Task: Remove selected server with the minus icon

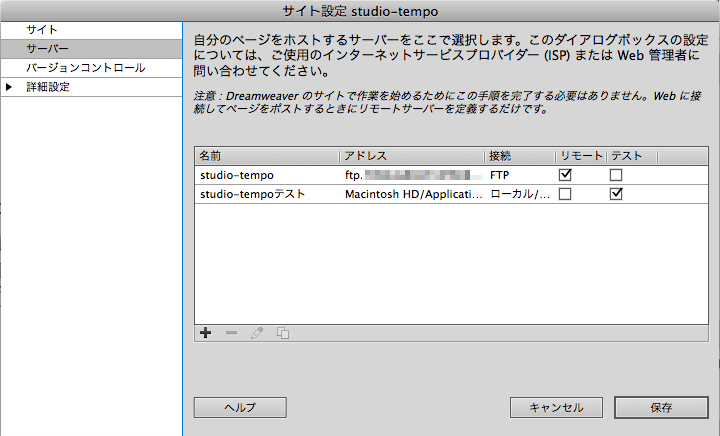Action: tap(231, 333)
